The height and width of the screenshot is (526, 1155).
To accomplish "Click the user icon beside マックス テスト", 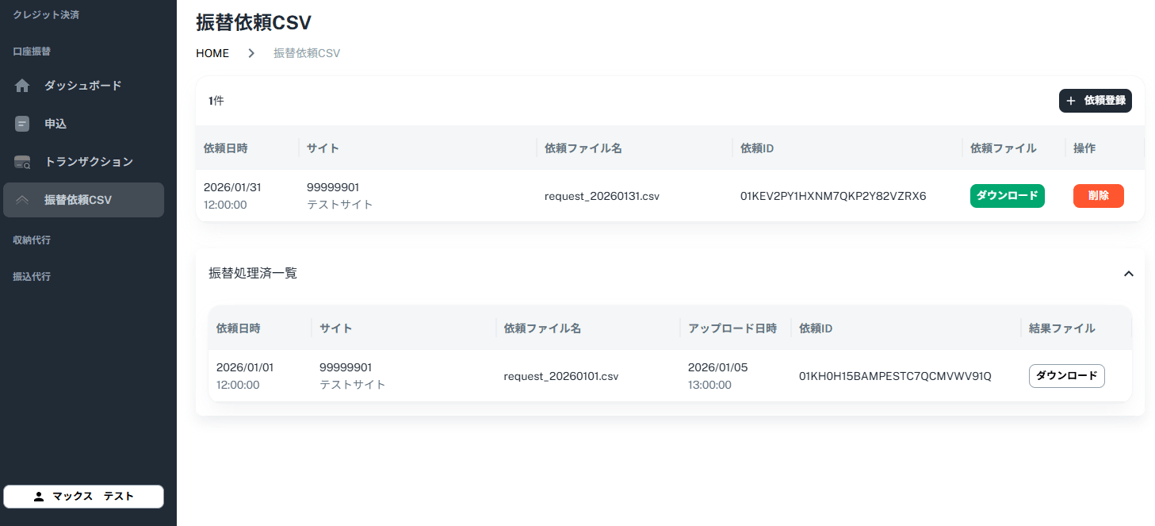I will (39, 496).
